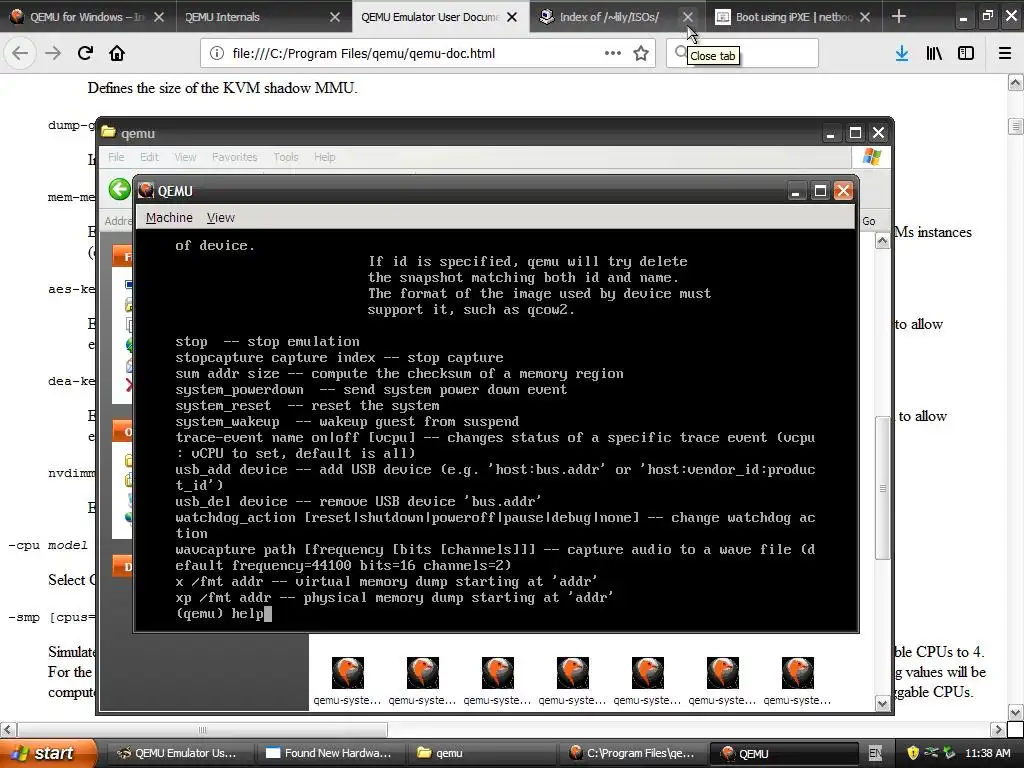Click the browser Back arrow button

pos(20,53)
